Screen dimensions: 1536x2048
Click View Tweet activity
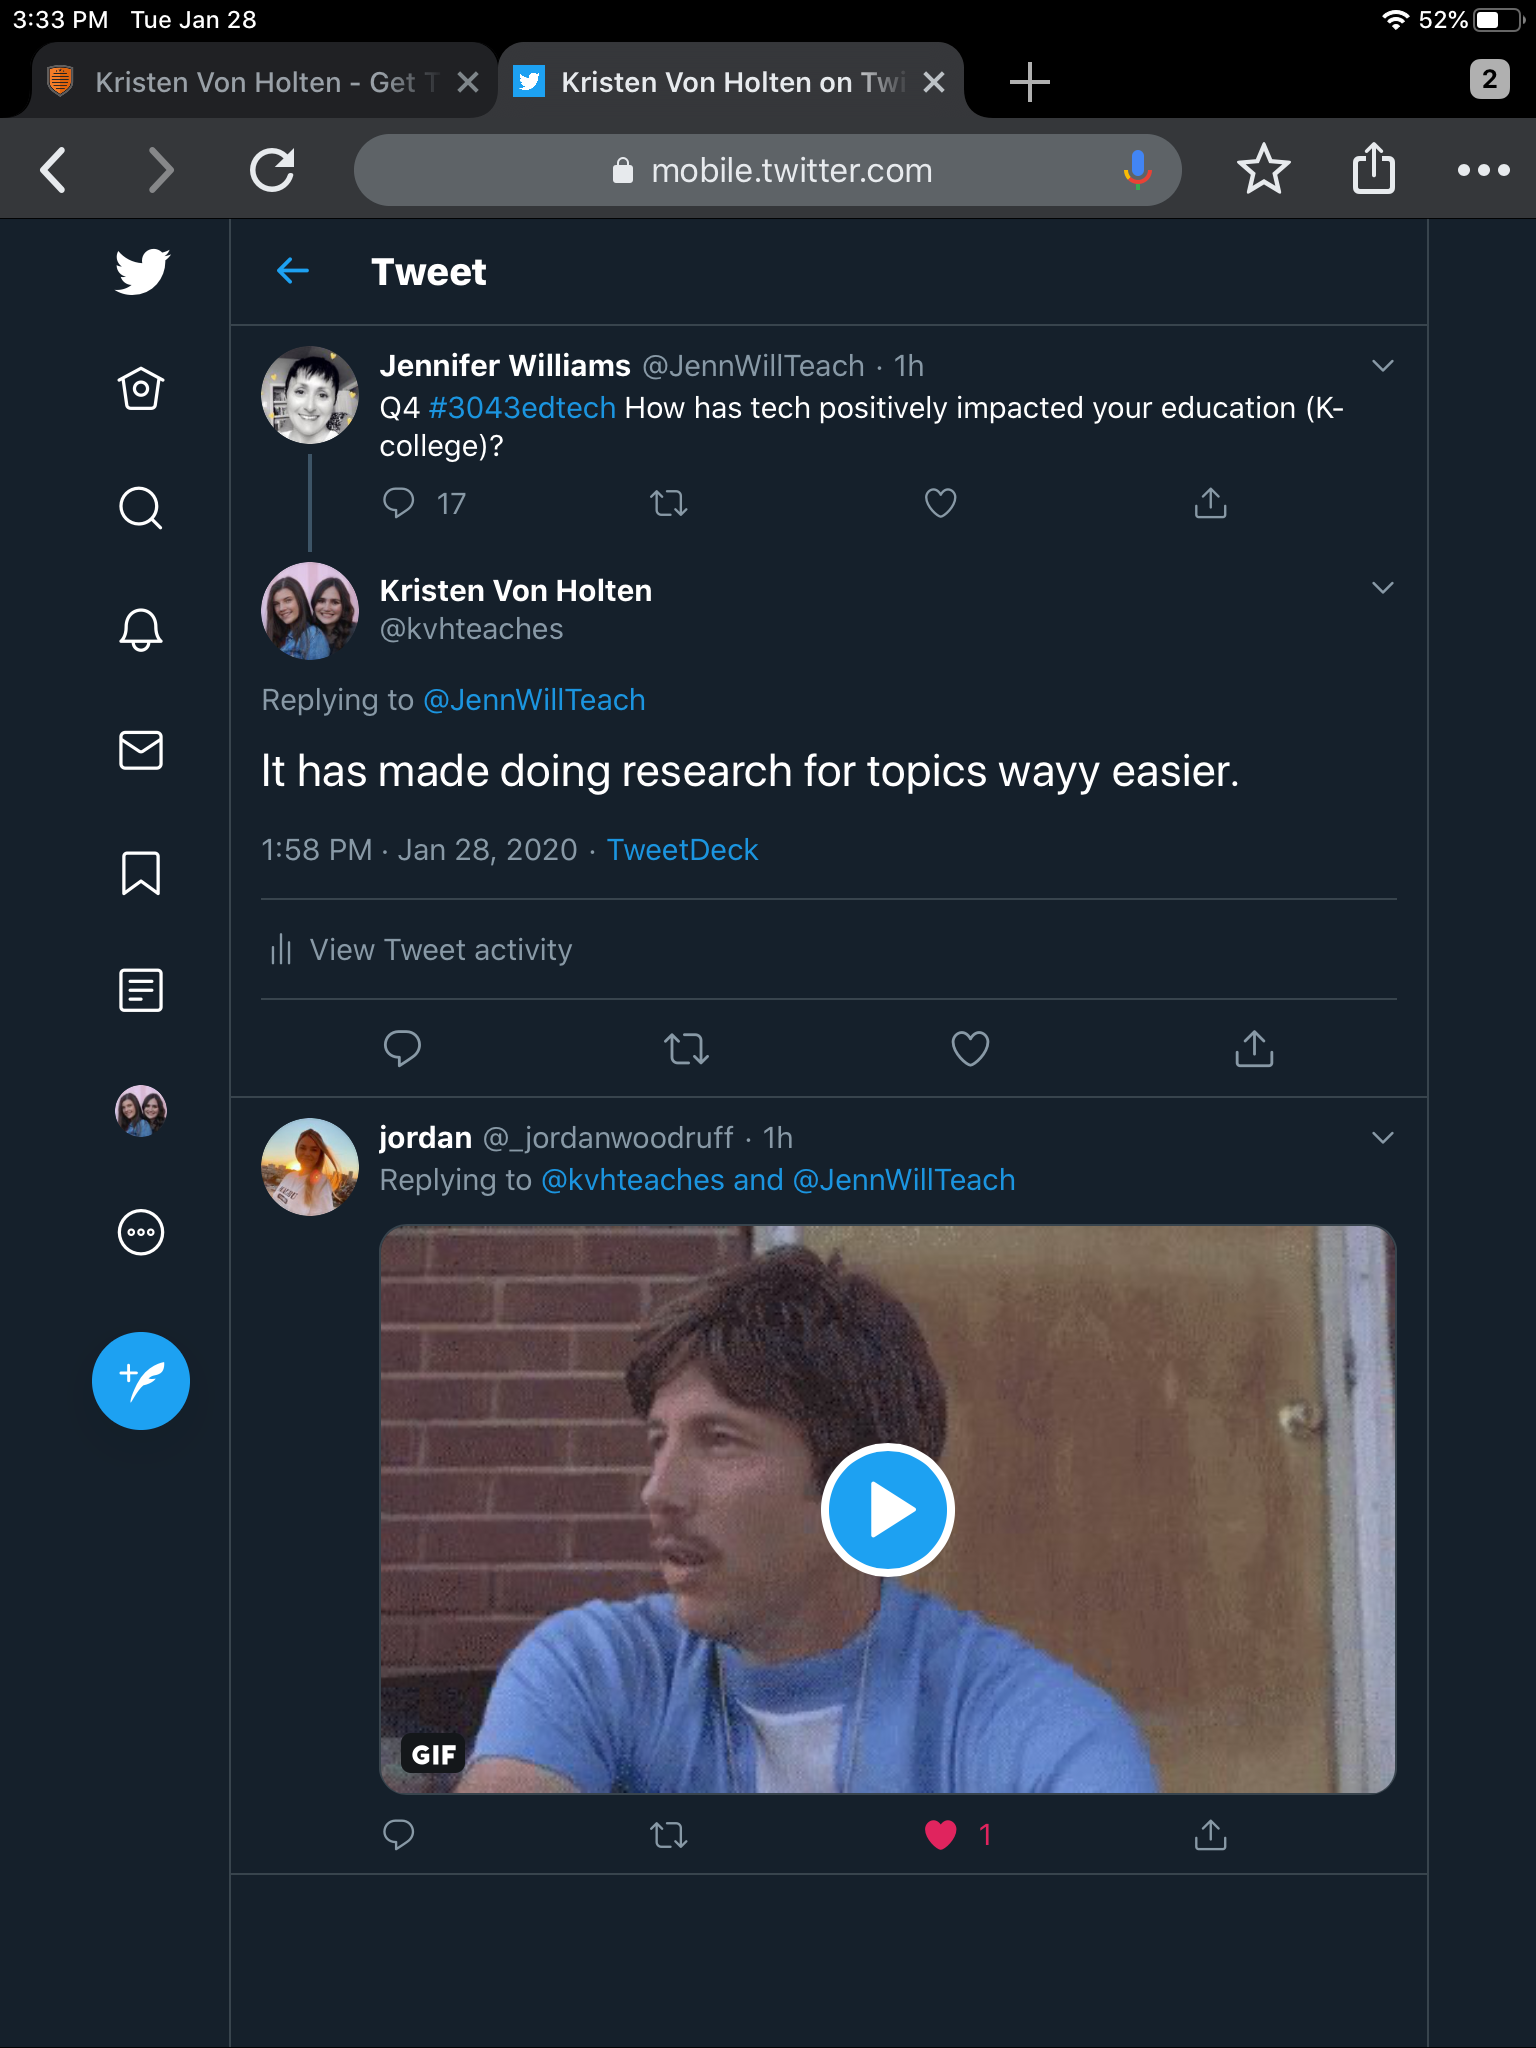coord(440,949)
